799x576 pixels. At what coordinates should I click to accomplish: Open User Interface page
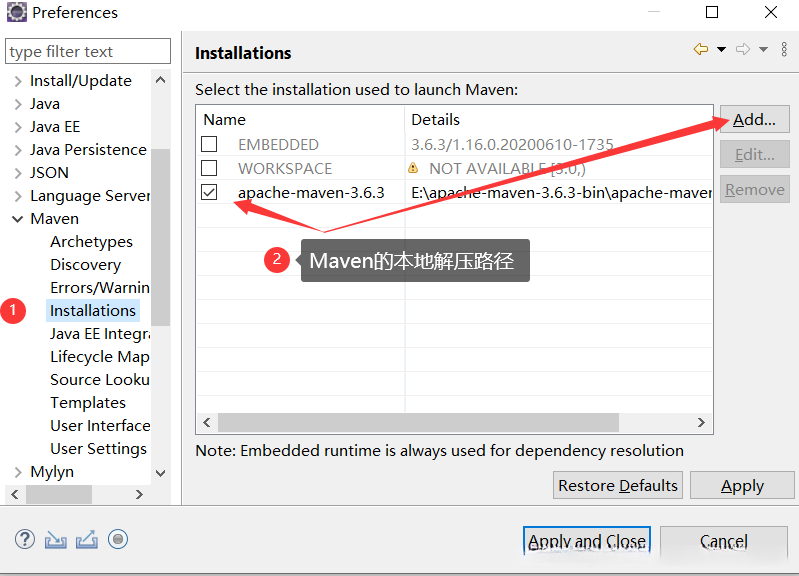point(100,425)
